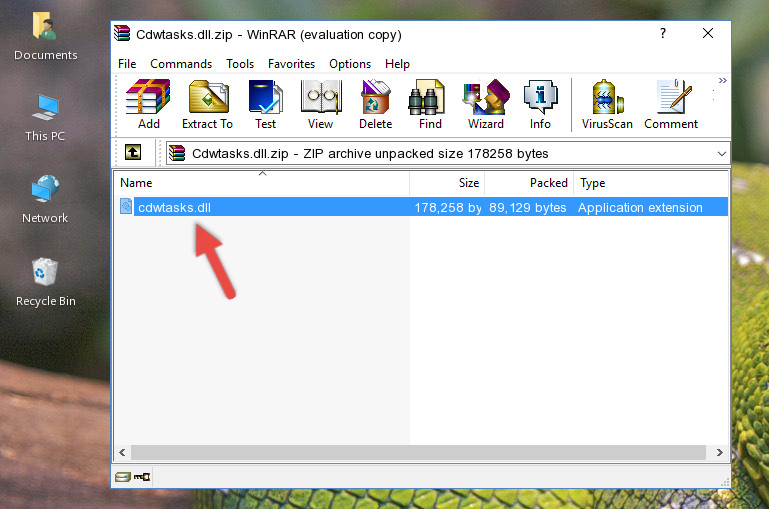The image size is (769, 509).
Task: Click the Extract To toolbar icon
Action: pos(207,104)
